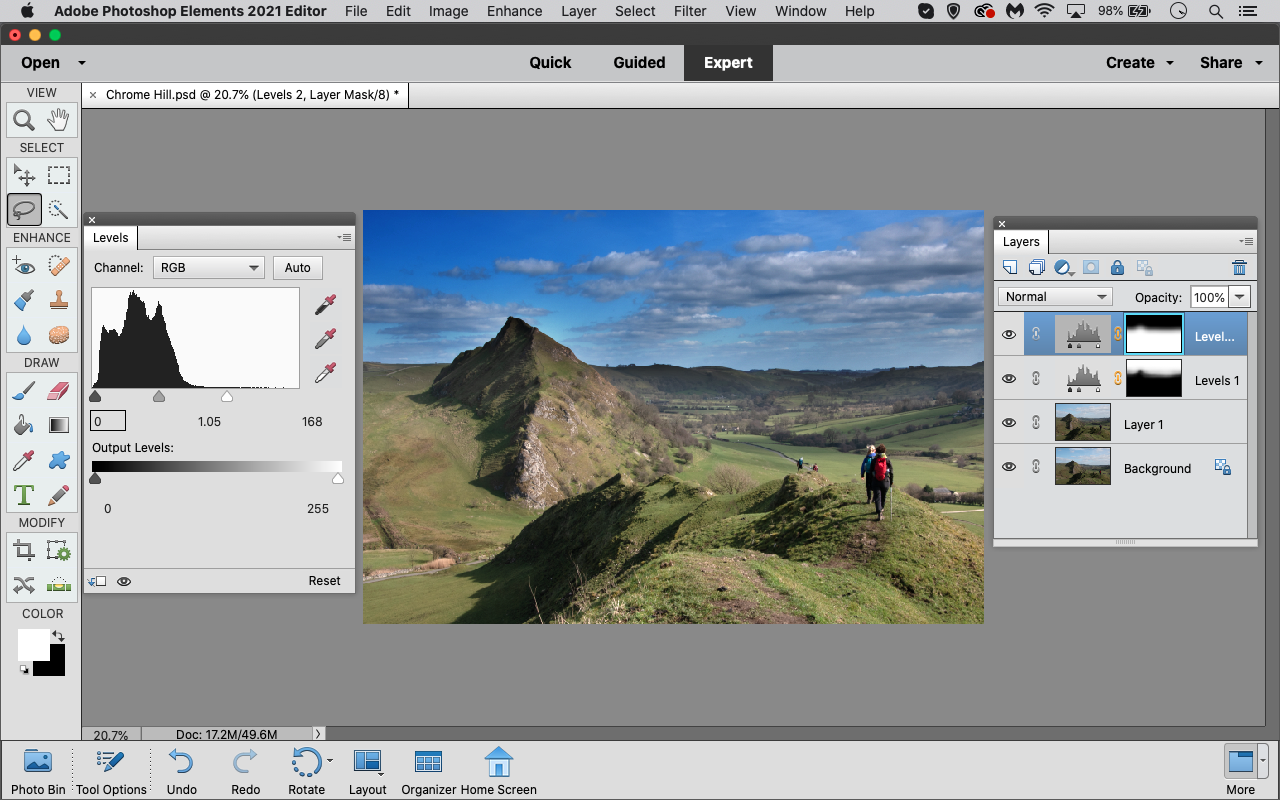Open fill or adjustment layer dropdown
This screenshot has width=1280, height=800.
pyautogui.click(x=1064, y=268)
